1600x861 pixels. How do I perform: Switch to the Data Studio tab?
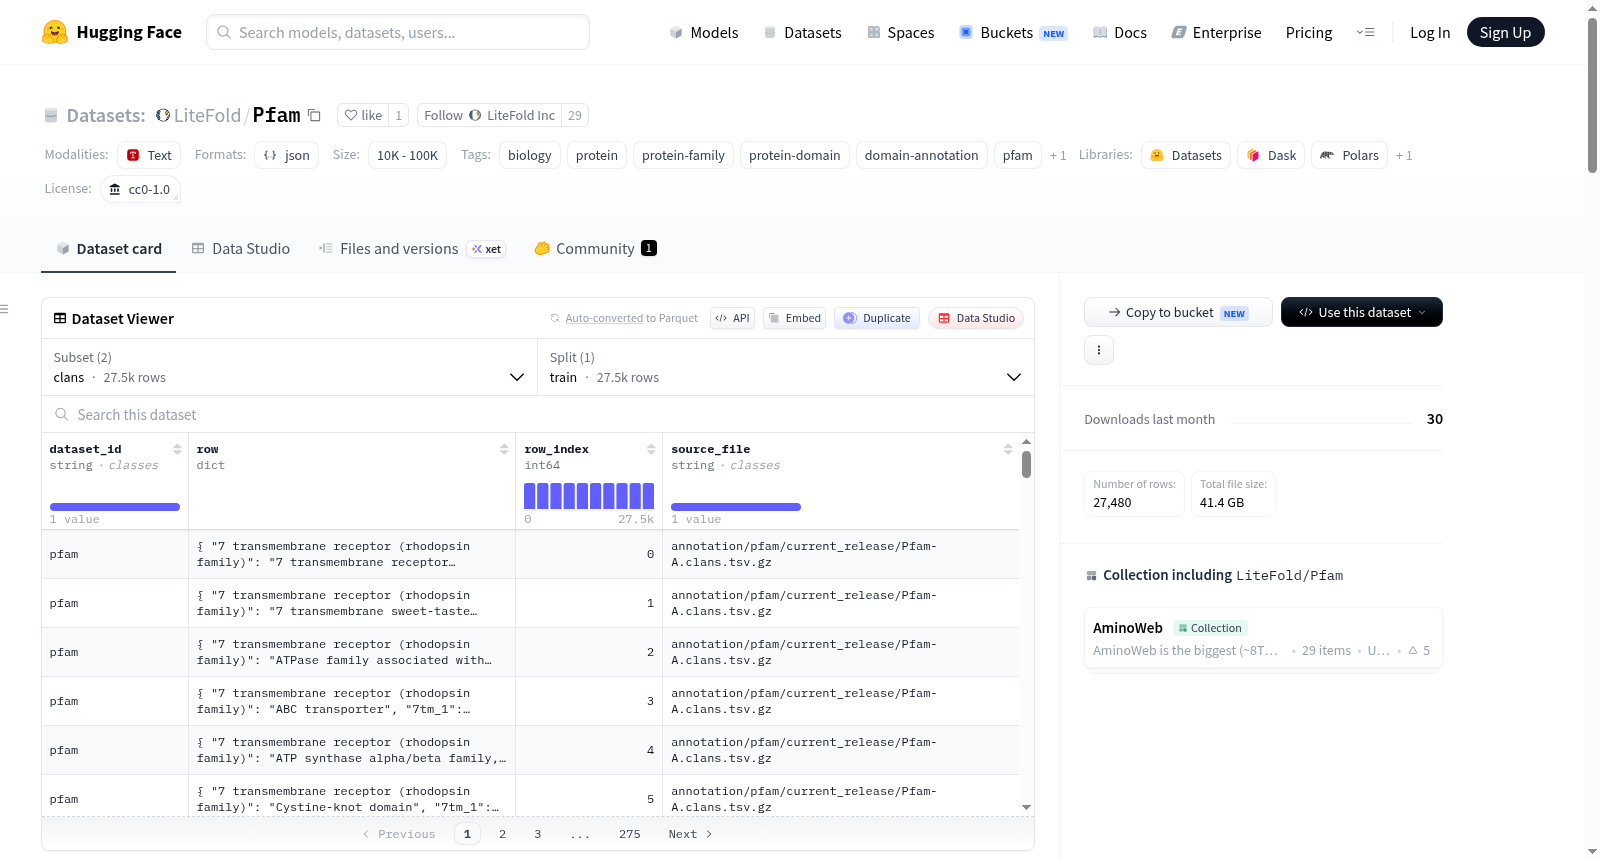[241, 249]
